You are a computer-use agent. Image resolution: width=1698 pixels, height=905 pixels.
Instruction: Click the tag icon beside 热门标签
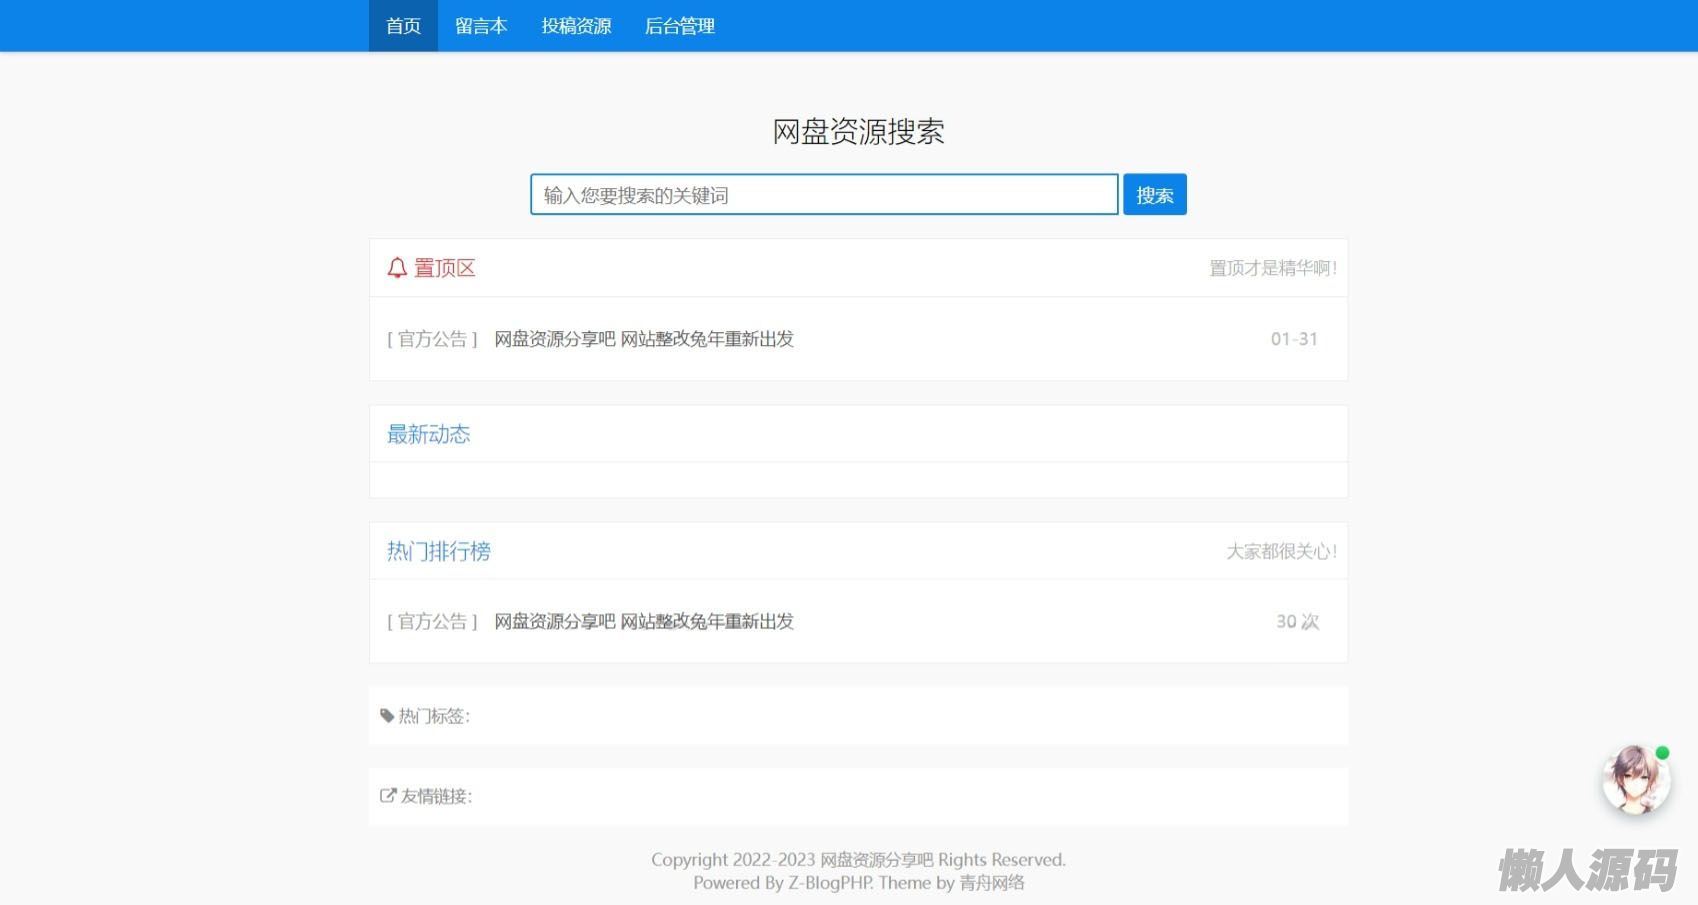click(x=387, y=716)
